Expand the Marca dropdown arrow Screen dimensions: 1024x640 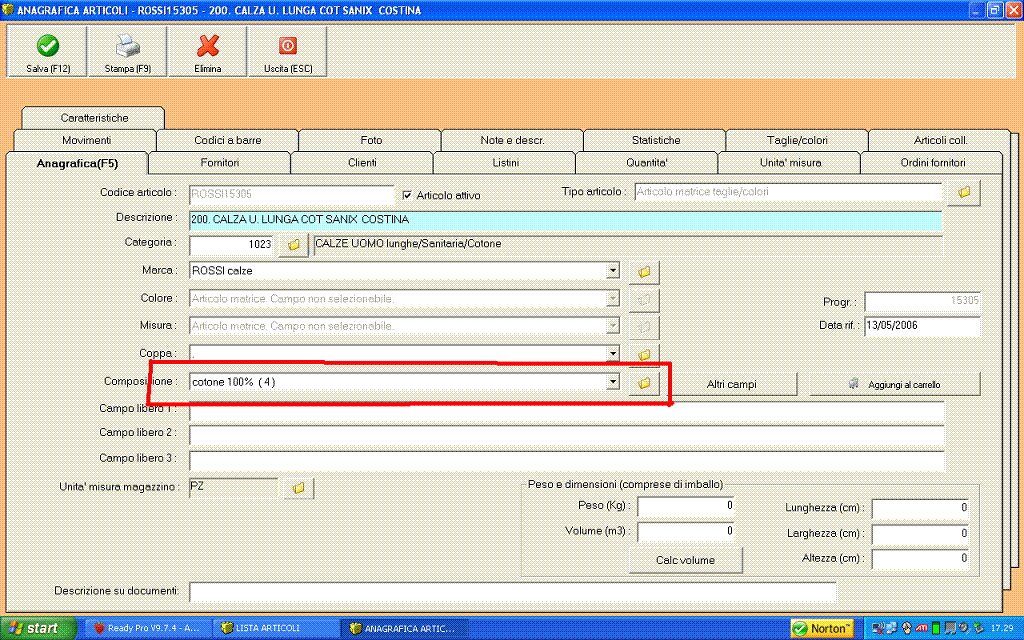613,270
